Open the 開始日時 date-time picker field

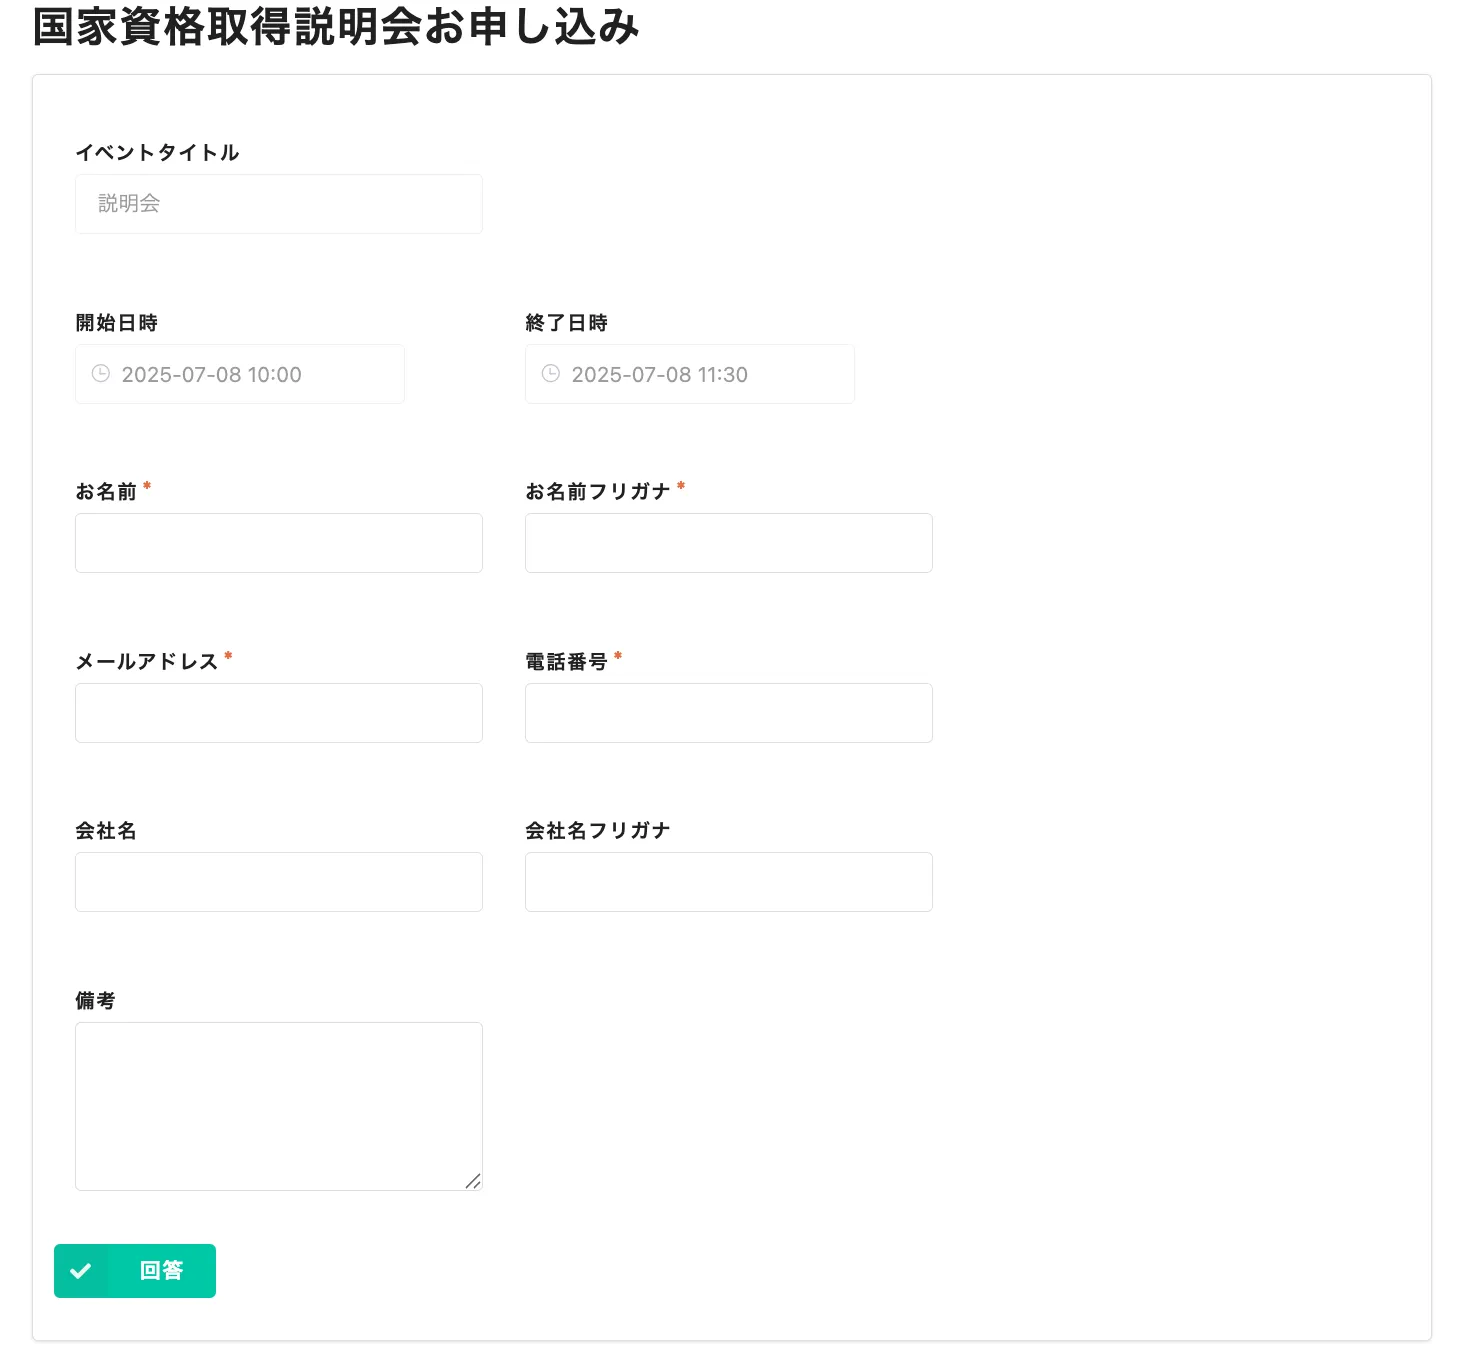point(240,374)
